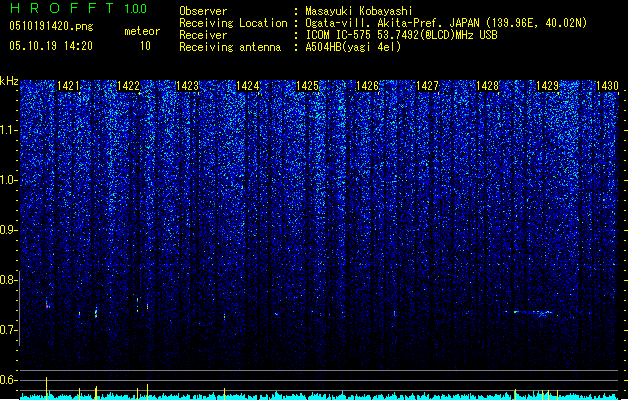Click the 'Observer' field label
The image size is (629, 400).
(x=203, y=11)
